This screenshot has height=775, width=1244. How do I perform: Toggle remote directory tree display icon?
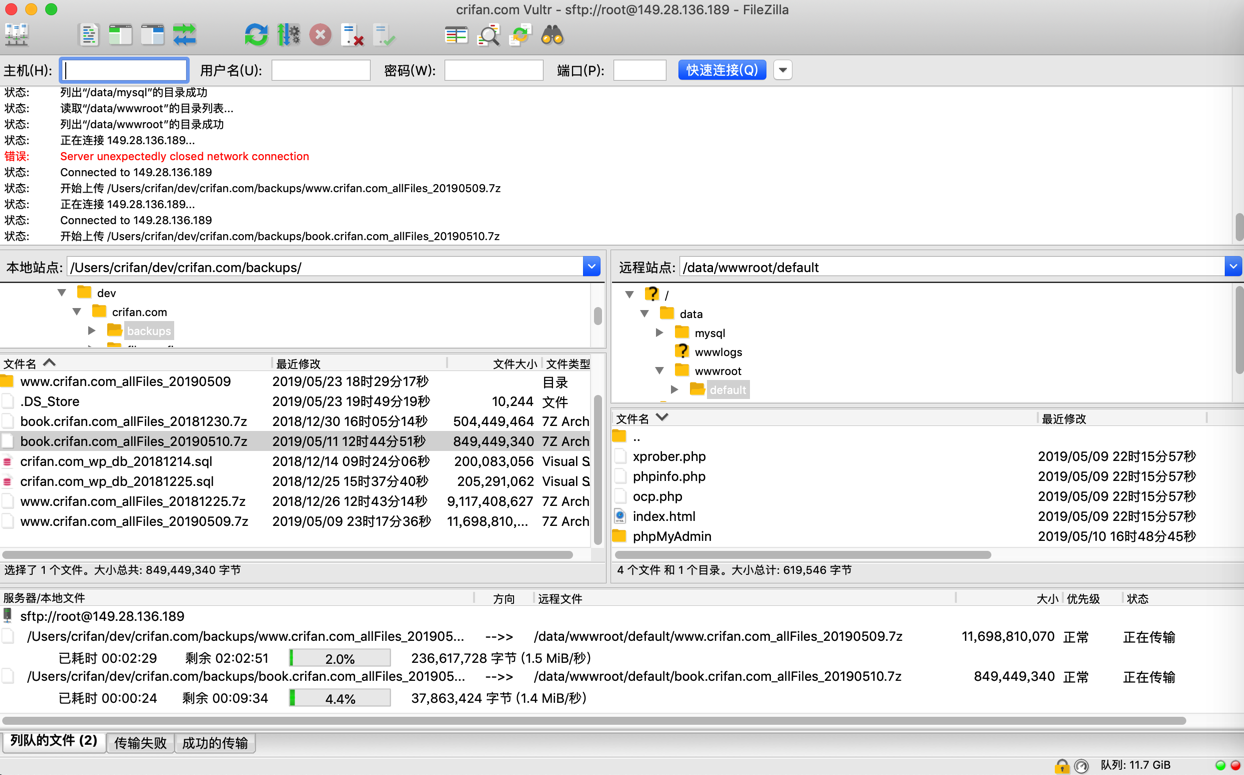point(152,35)
